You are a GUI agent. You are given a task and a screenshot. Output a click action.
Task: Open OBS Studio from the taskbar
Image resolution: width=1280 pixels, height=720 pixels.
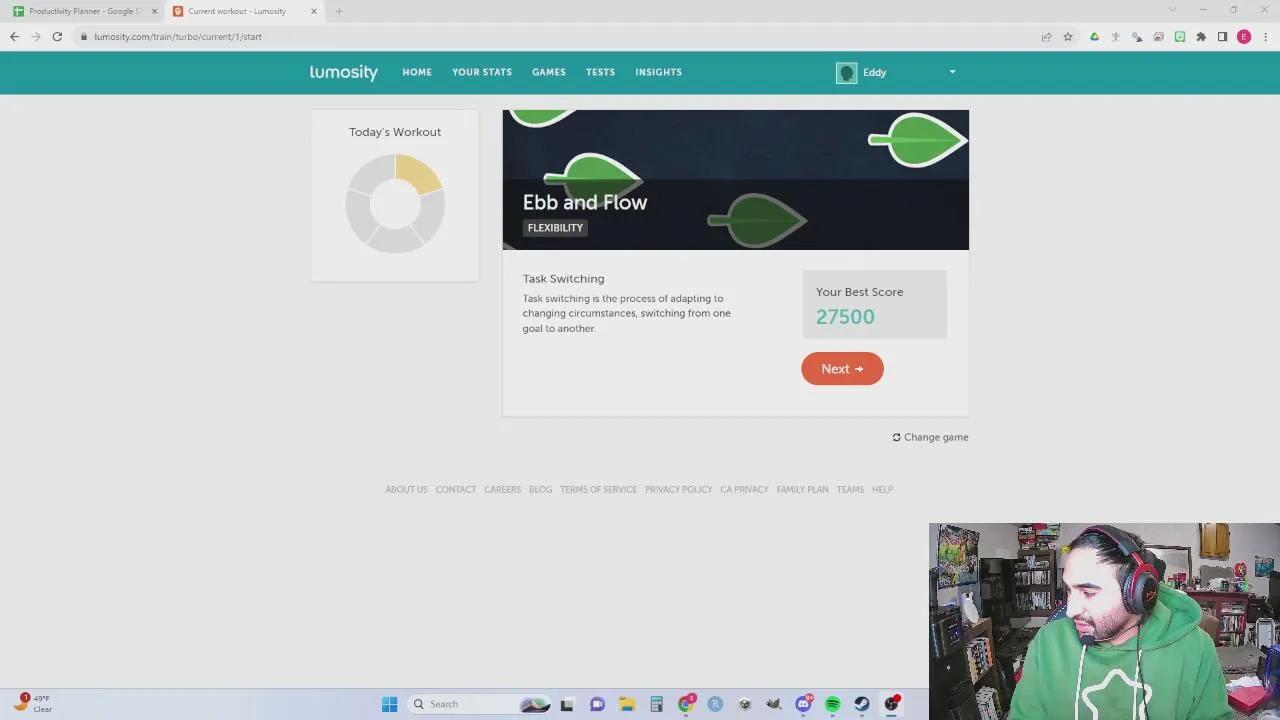coord(891,704)
